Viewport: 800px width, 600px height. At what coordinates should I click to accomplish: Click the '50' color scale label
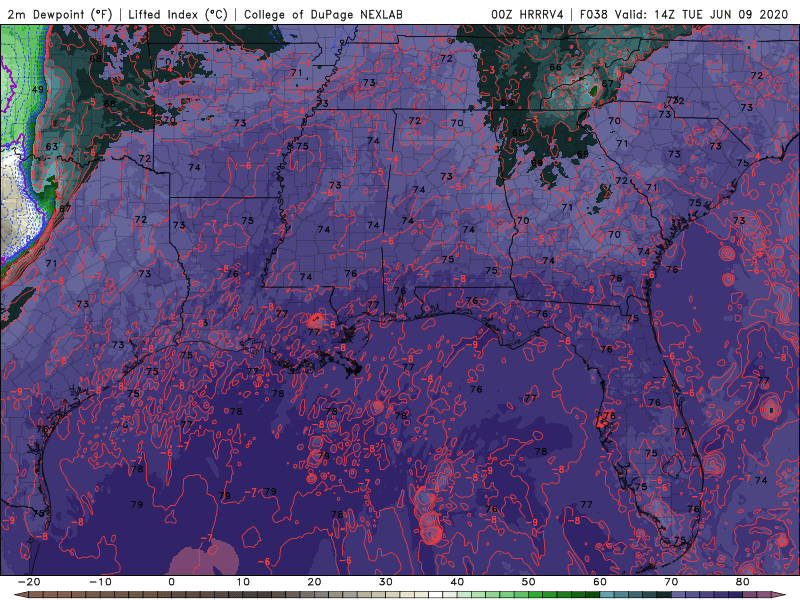529,582
